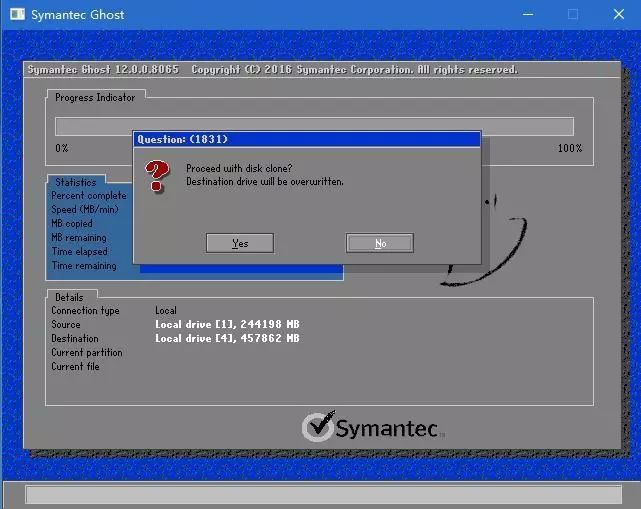Screen dimensions: 641x509
Task: Click the Details tab label
Action: pyautogui.click(x=69, y=297)
